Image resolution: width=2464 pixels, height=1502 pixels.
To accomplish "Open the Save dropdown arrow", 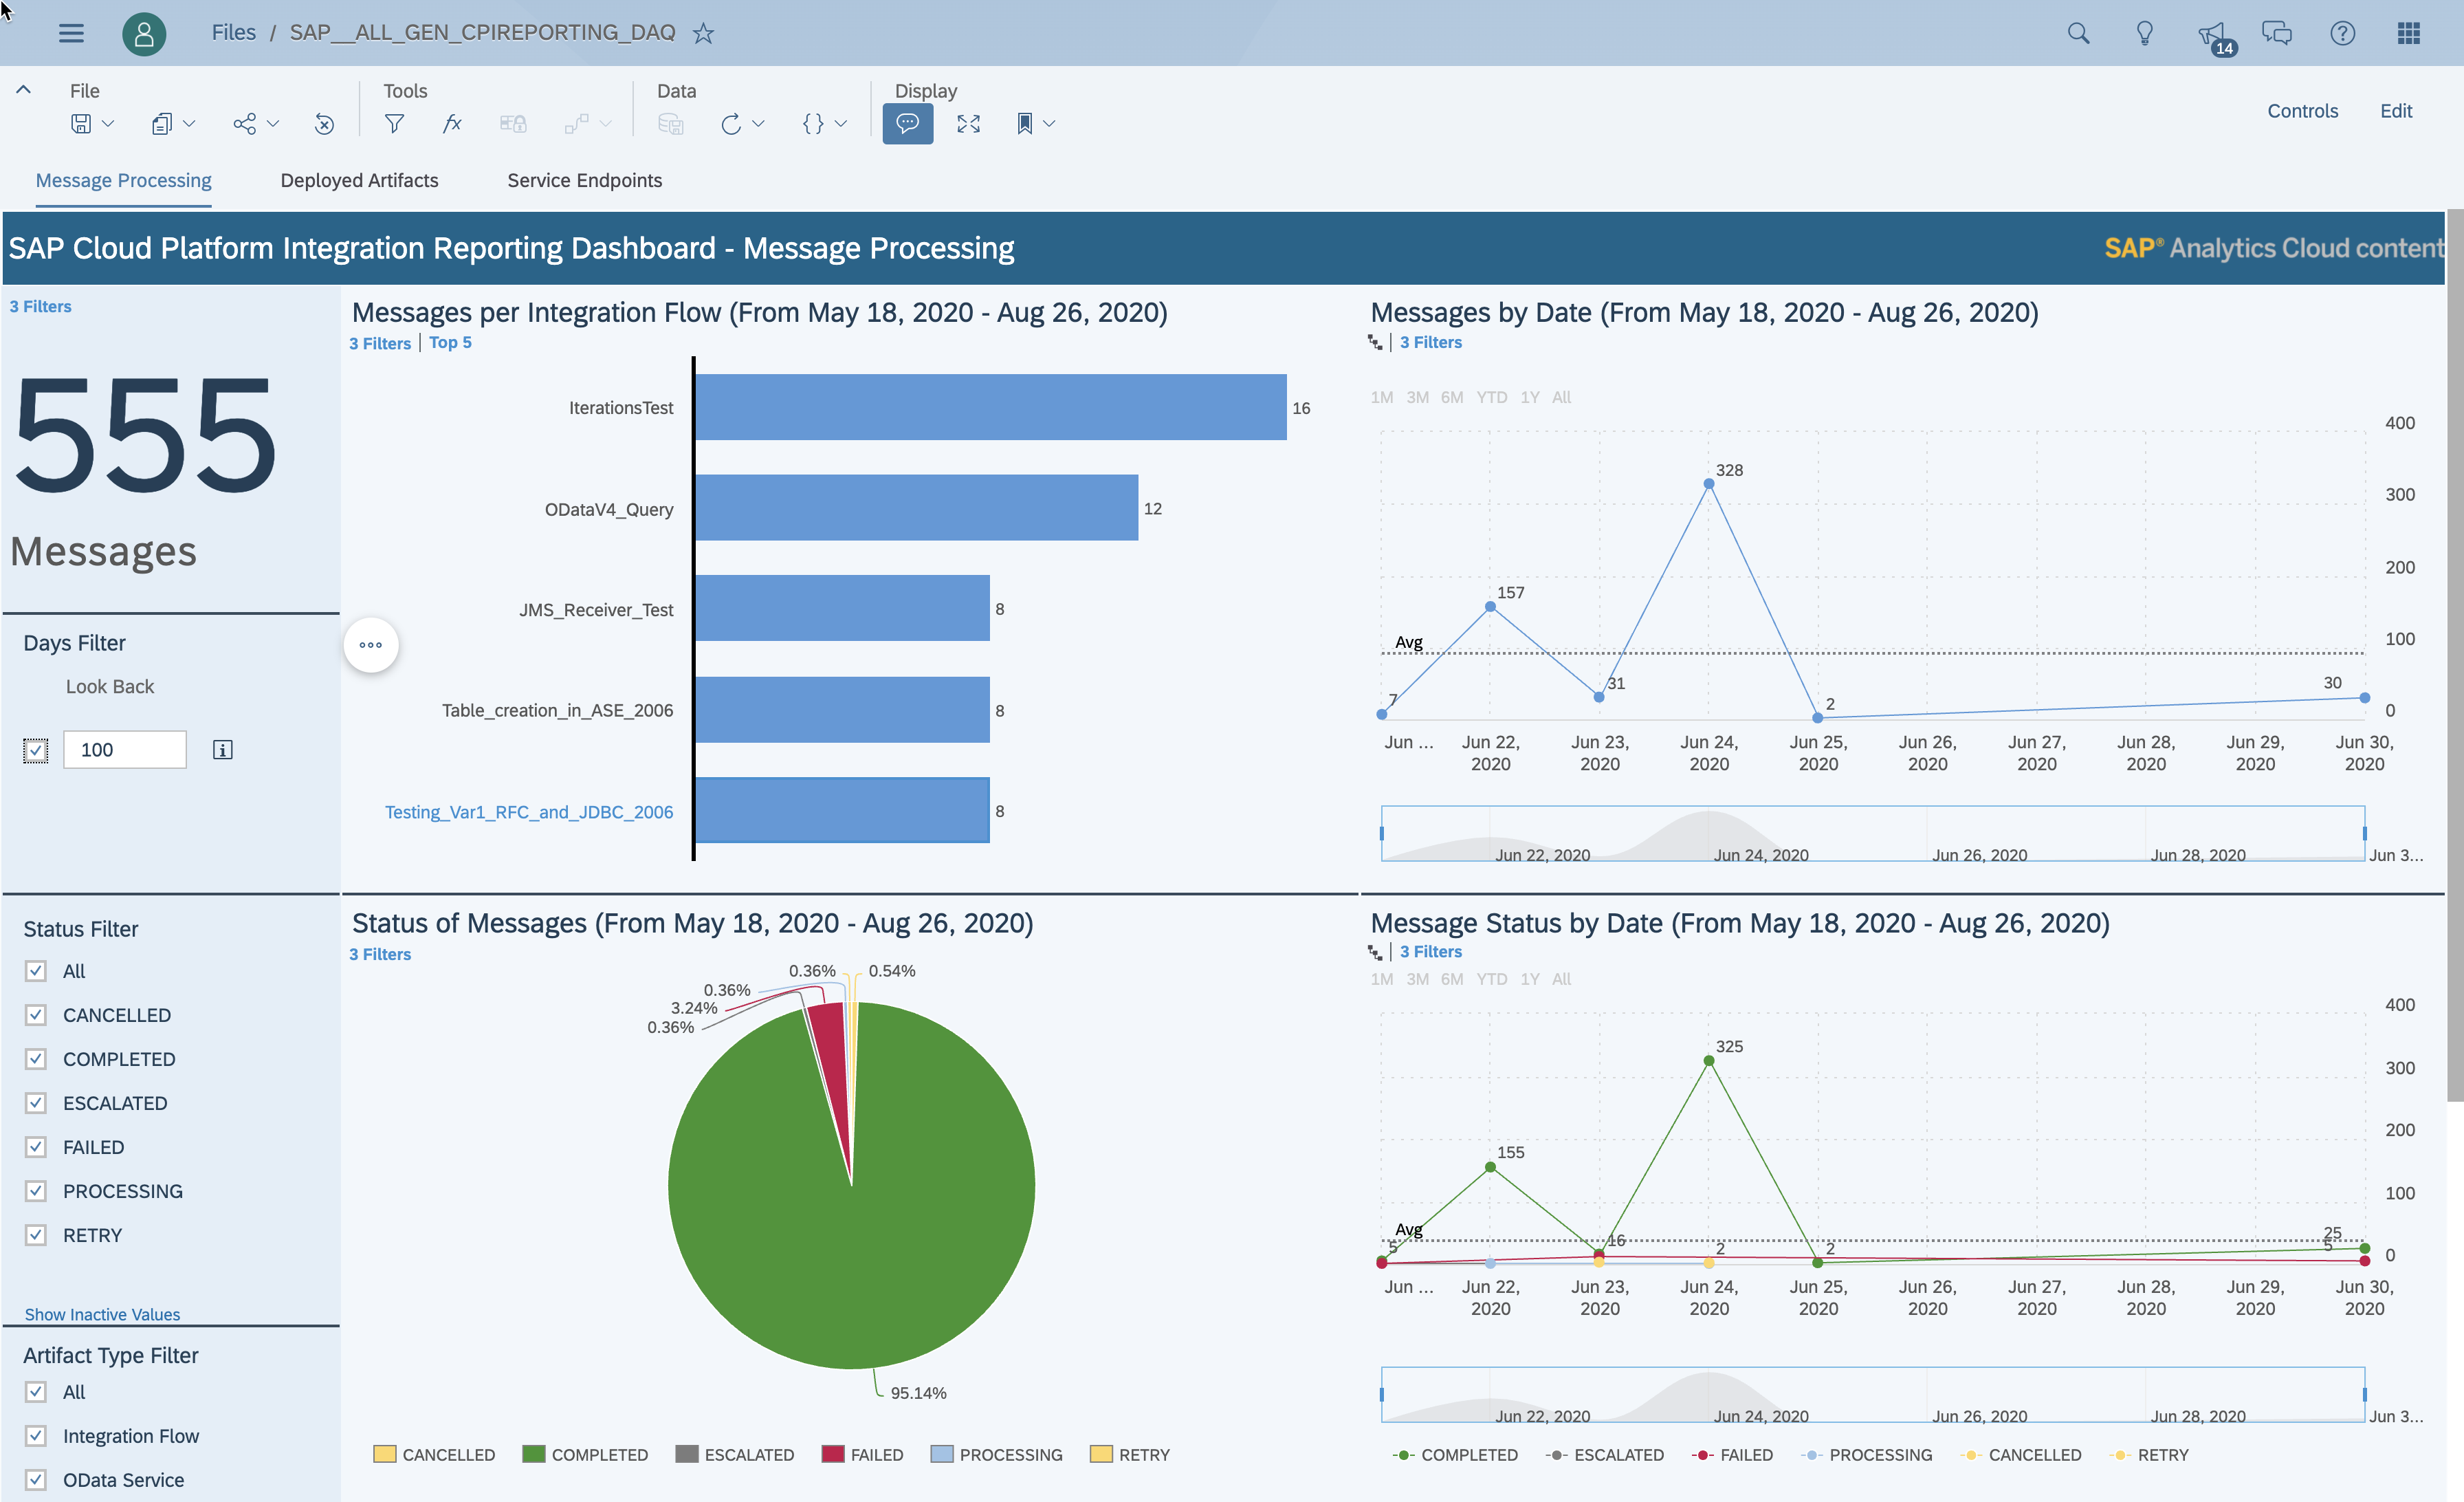I will click(x=108, y=123).
